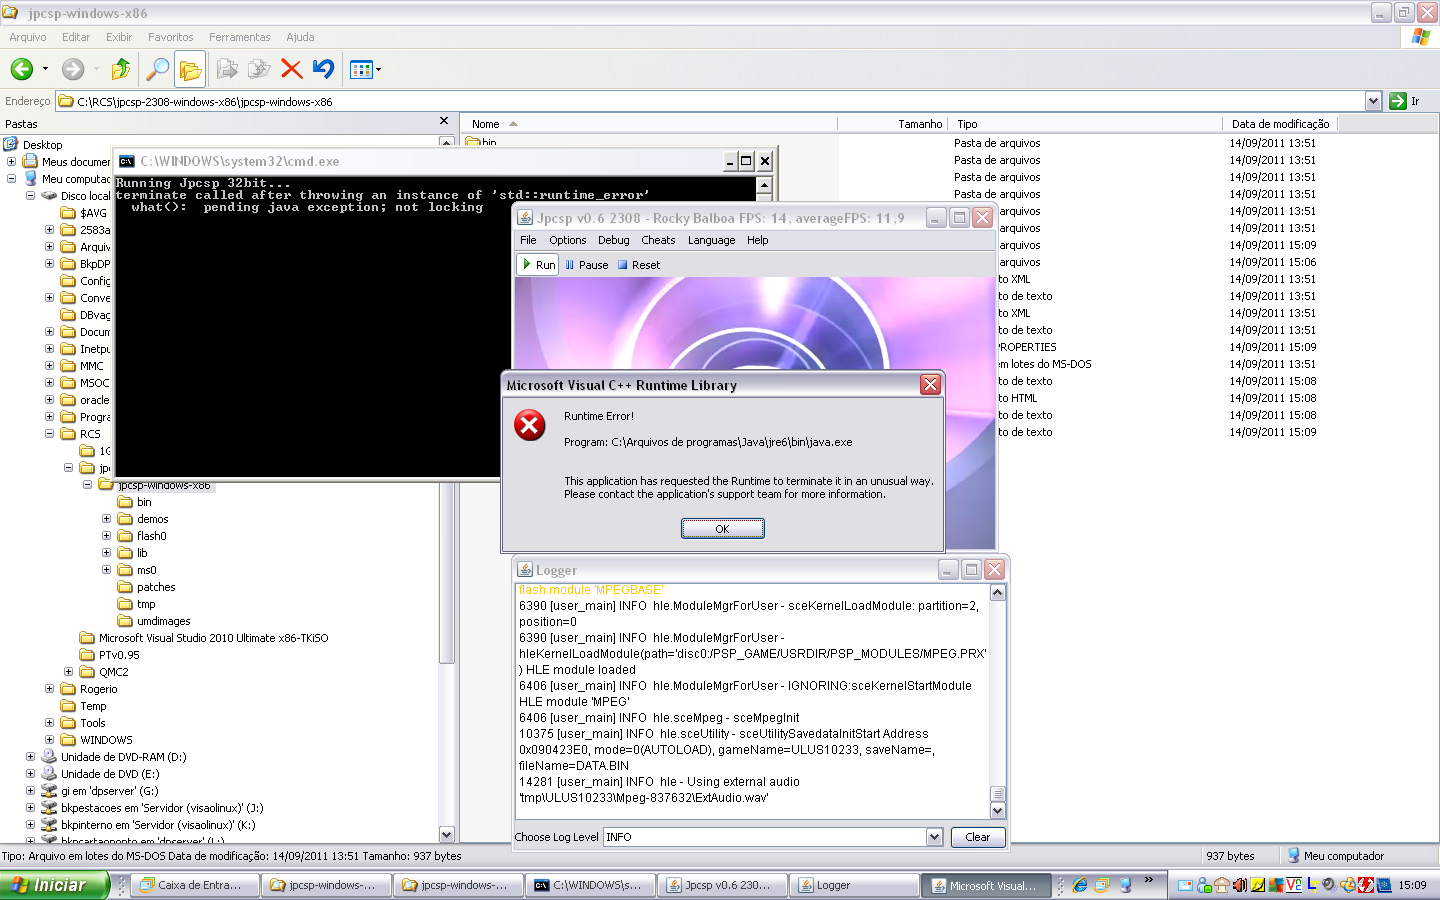Open the Search magnifier tool
1440x900 pixels.
click(x=157, y=69)
